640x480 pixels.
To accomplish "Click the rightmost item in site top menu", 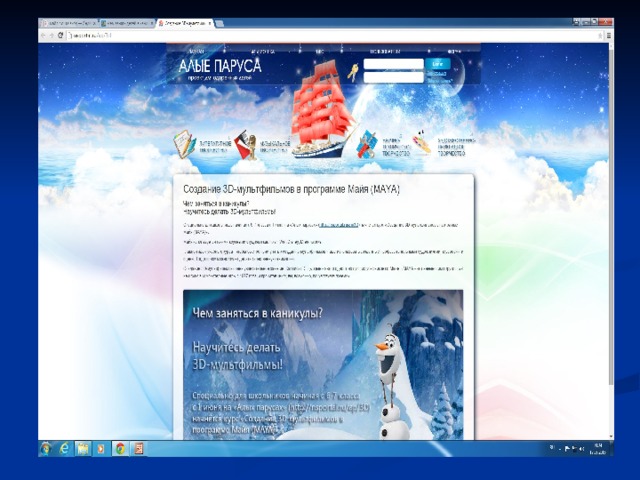I will click(454, 52).
